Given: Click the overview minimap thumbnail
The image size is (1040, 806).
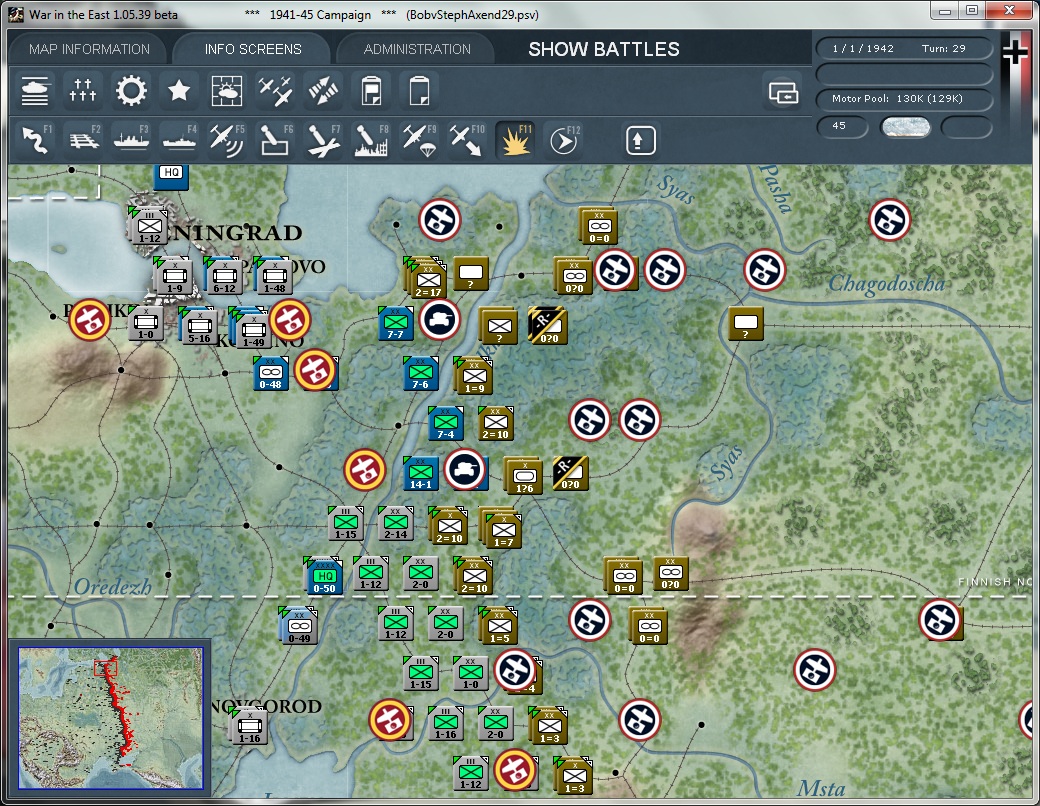Looking at the screenshot, I should coord(110,718).
